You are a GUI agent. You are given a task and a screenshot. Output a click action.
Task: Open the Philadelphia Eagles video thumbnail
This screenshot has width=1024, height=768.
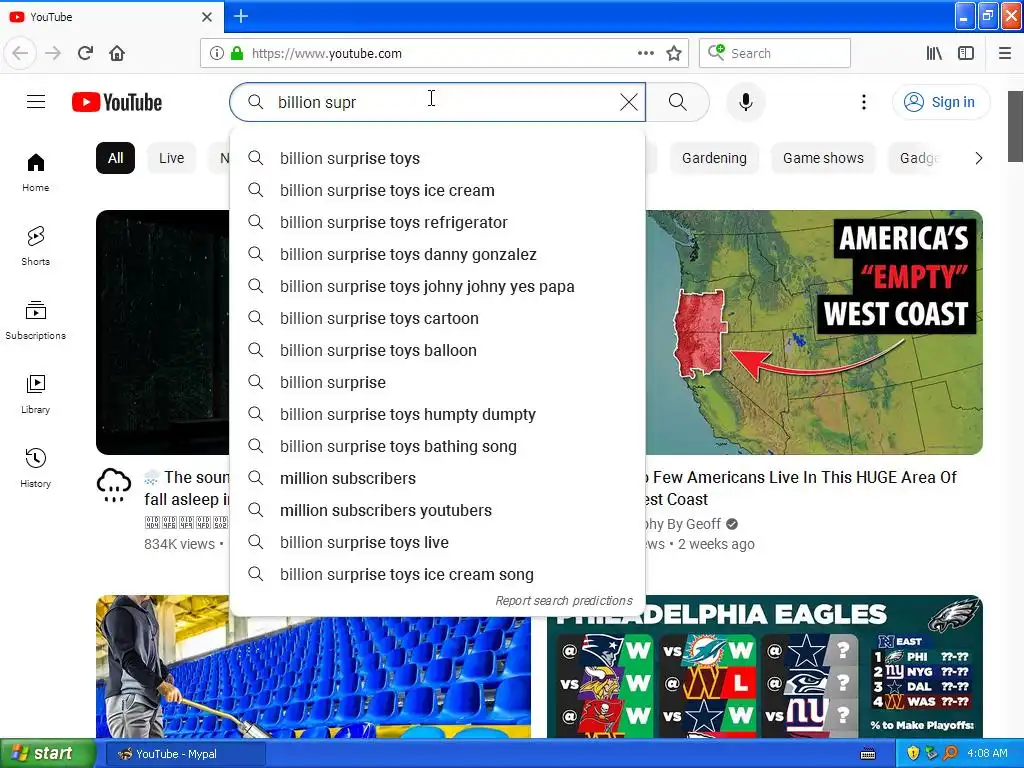[765, 666]
